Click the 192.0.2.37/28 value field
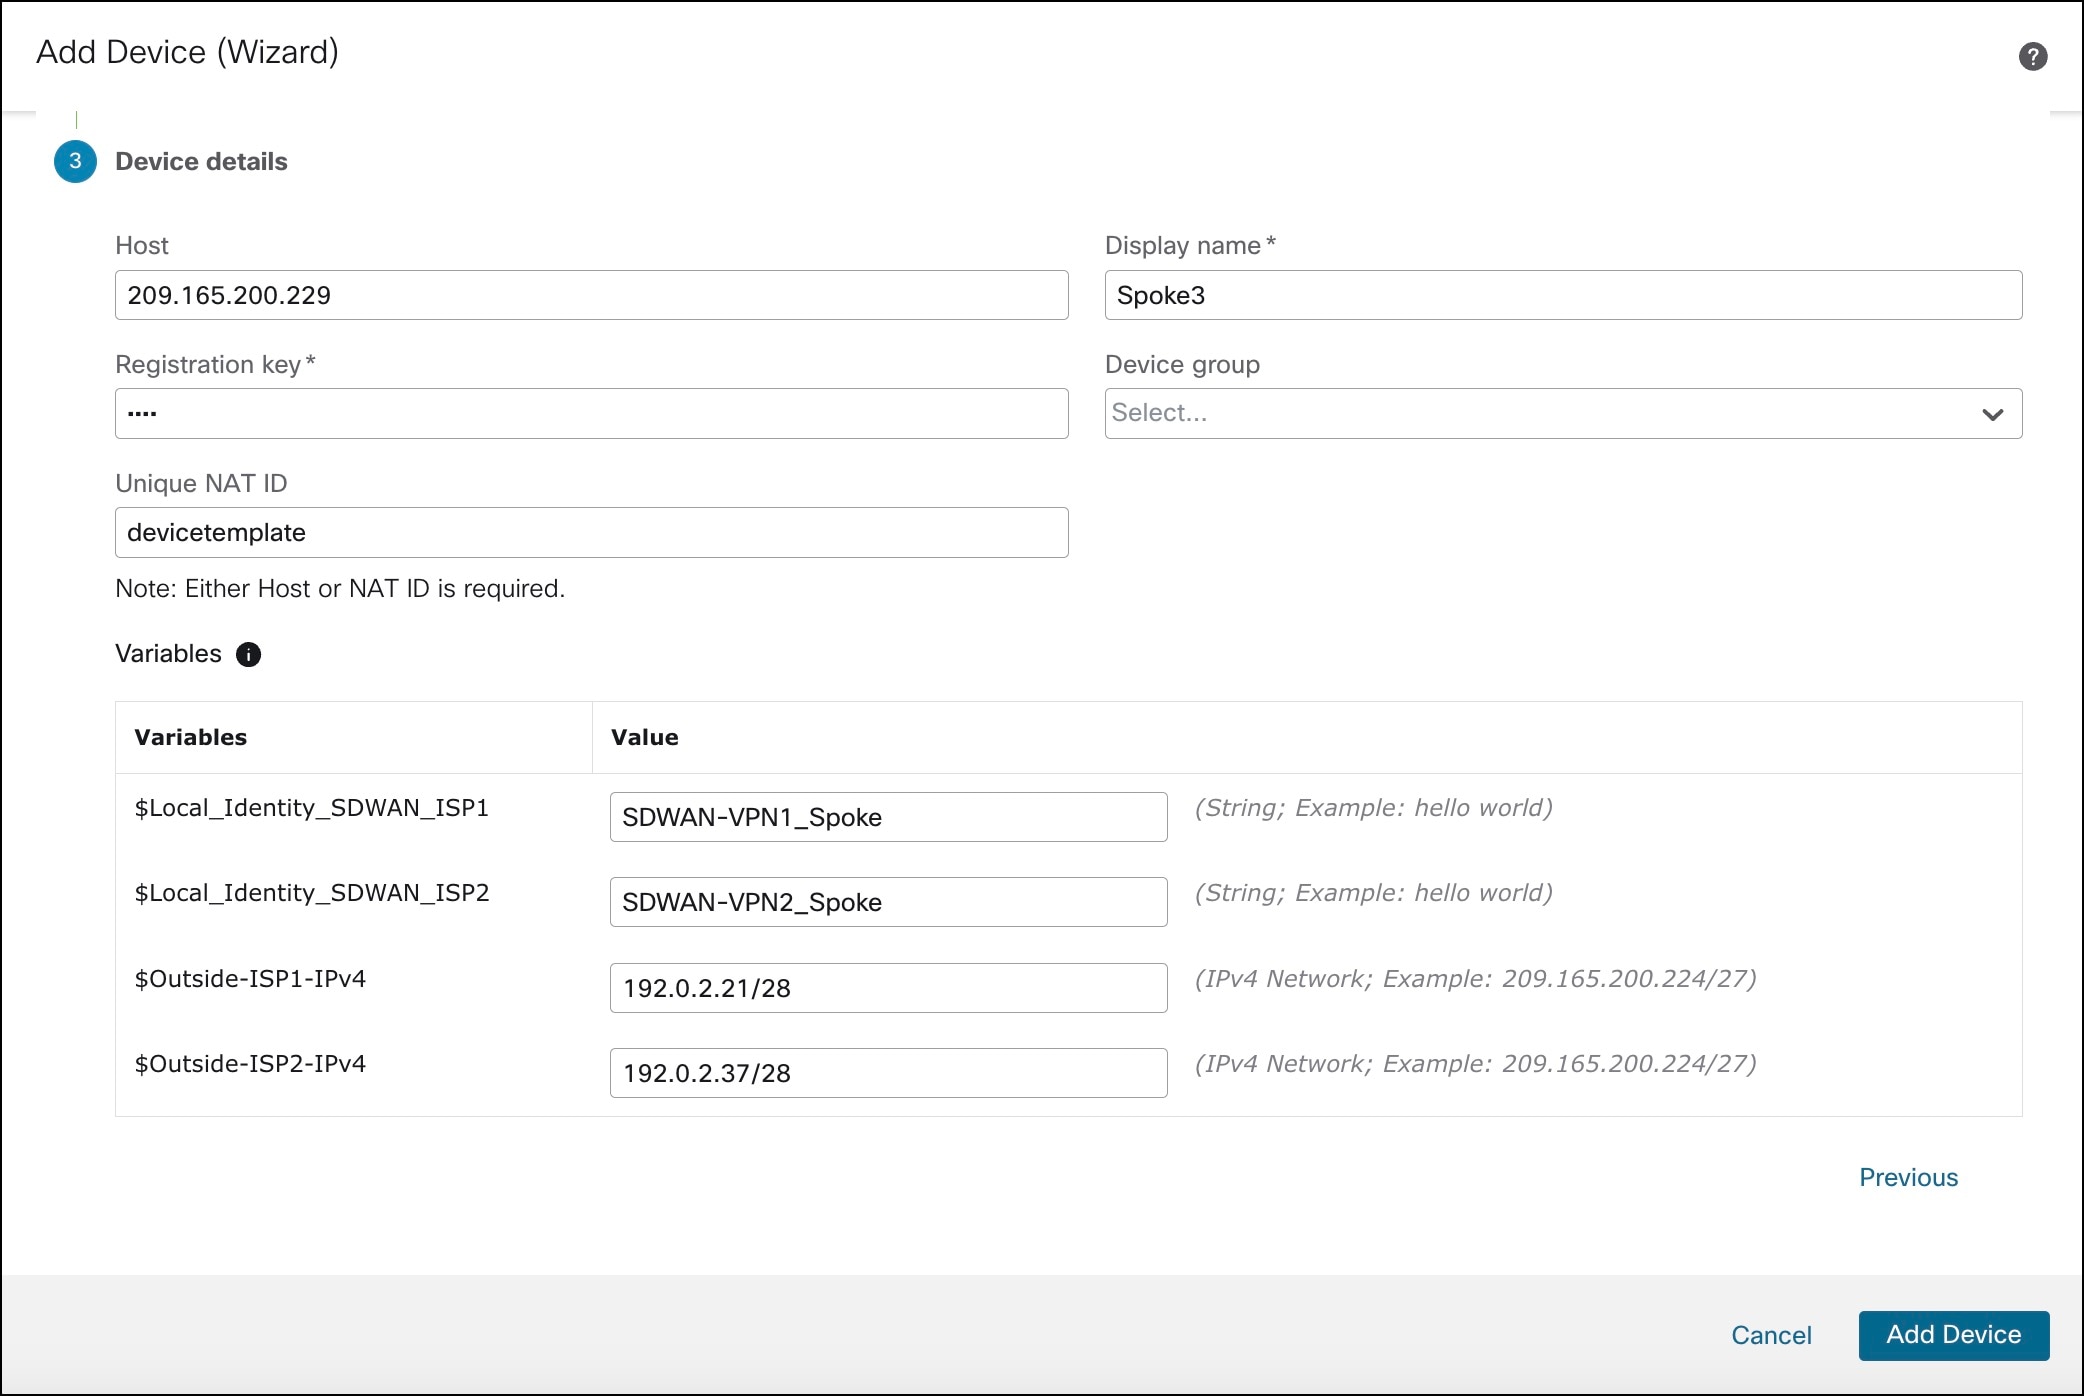 (887, 1073)
